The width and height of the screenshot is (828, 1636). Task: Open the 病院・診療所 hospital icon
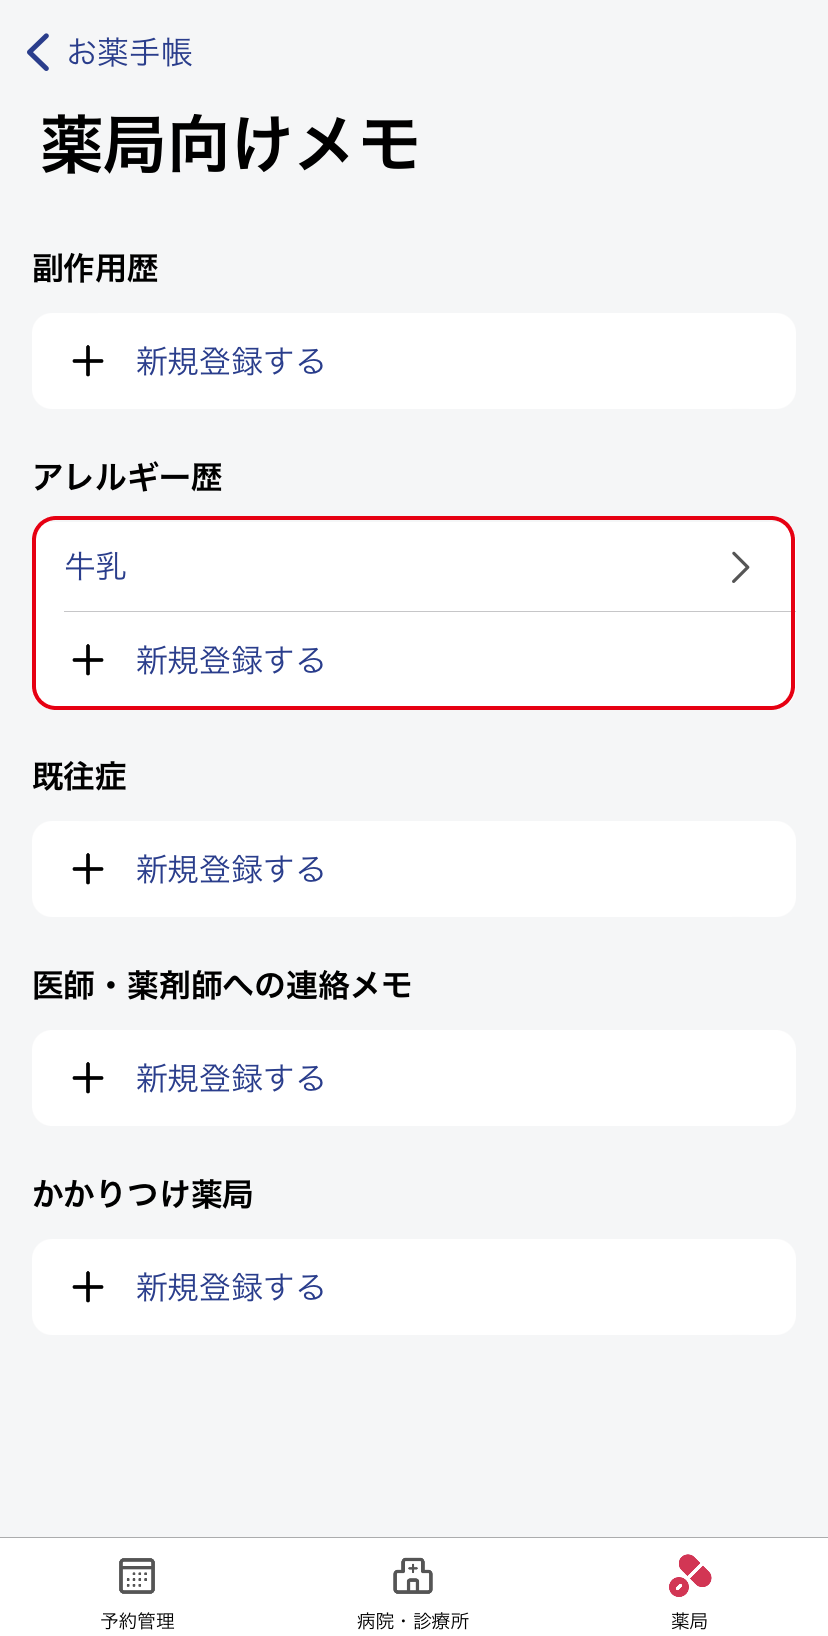[413, 1575]
